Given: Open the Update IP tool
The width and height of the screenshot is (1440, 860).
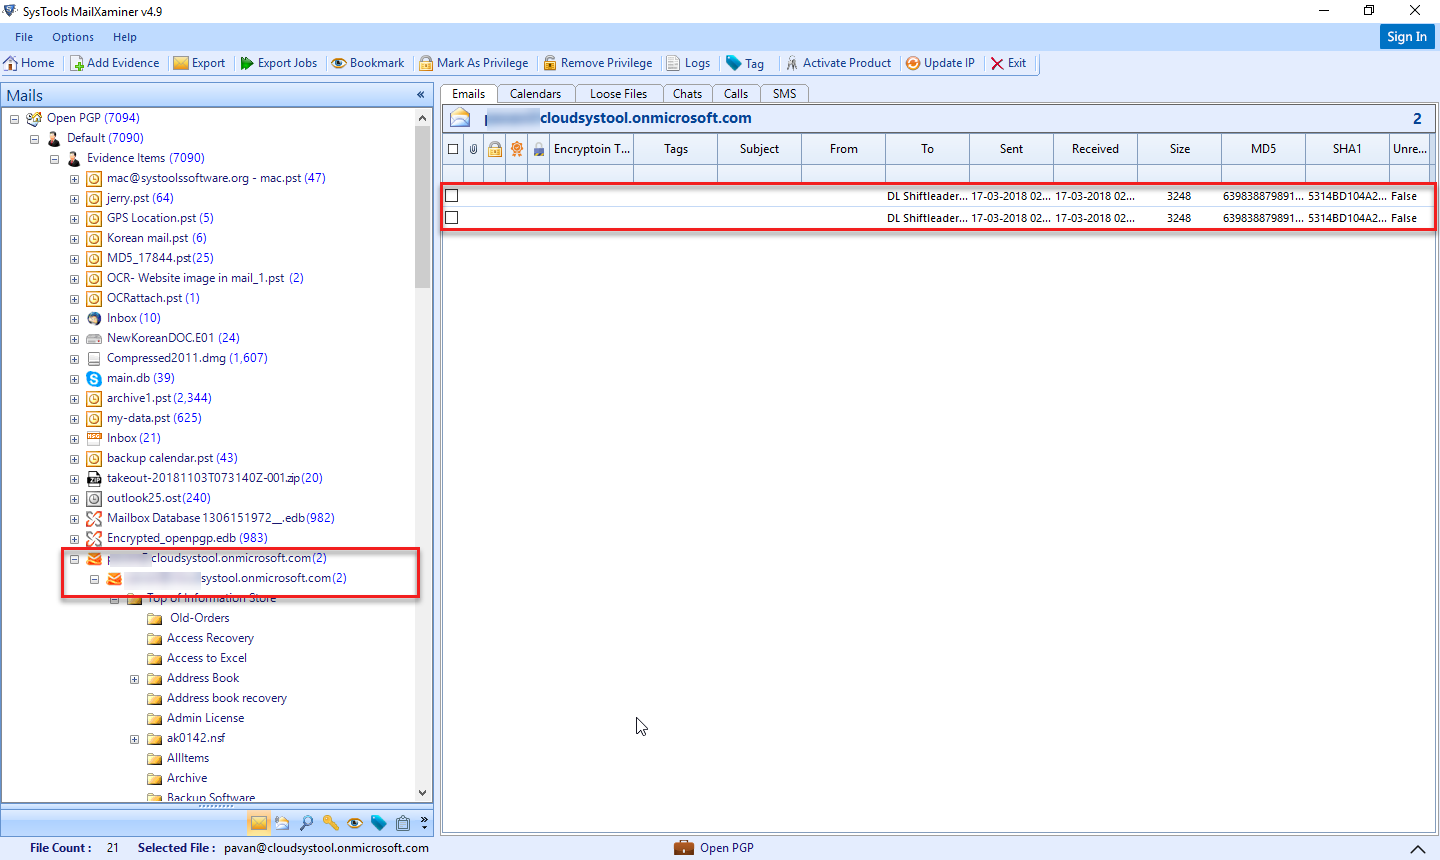Looking at the screenshot, I should click(939, 62).
